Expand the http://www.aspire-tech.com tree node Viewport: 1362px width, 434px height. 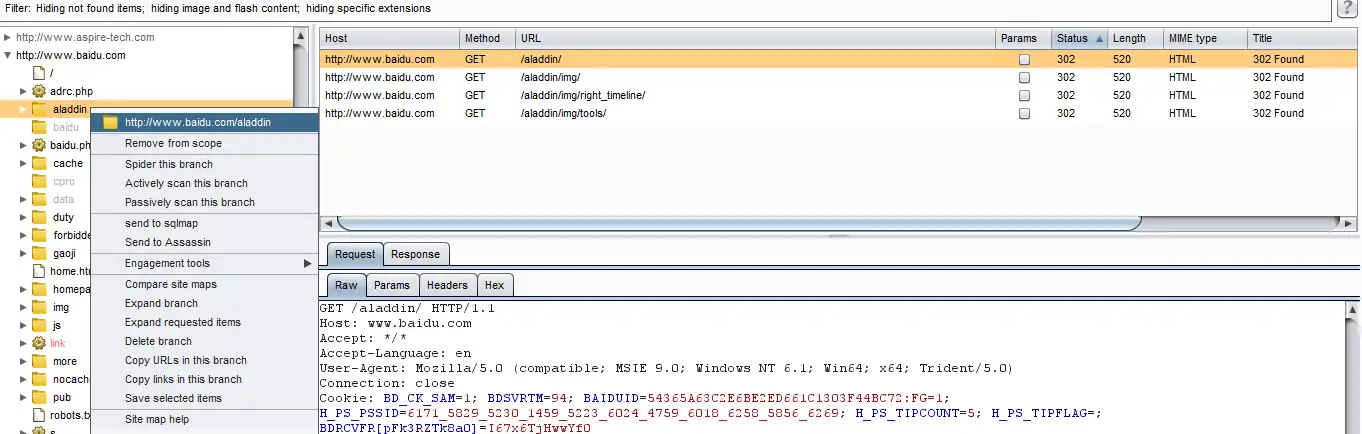[x=8, y=37]
